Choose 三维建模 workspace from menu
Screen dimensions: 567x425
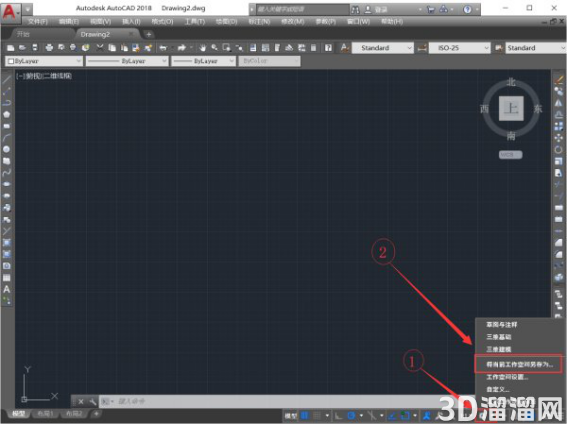click(x=499, y=349)
